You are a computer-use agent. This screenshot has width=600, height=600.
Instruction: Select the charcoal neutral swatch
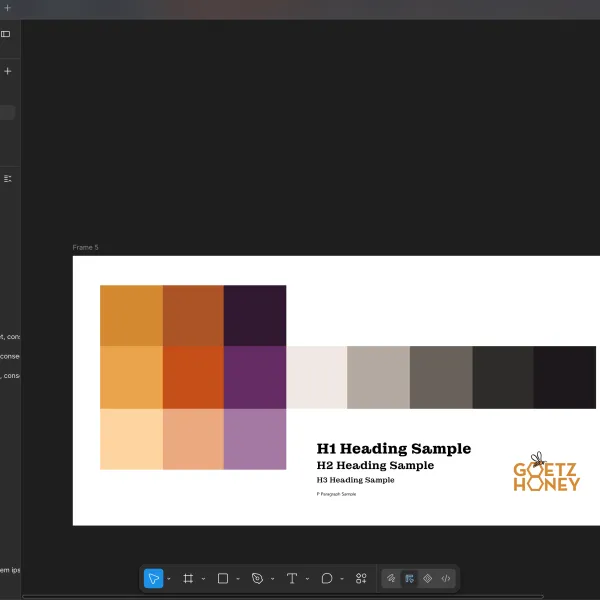pyautogui.click(x=503, y=377)
